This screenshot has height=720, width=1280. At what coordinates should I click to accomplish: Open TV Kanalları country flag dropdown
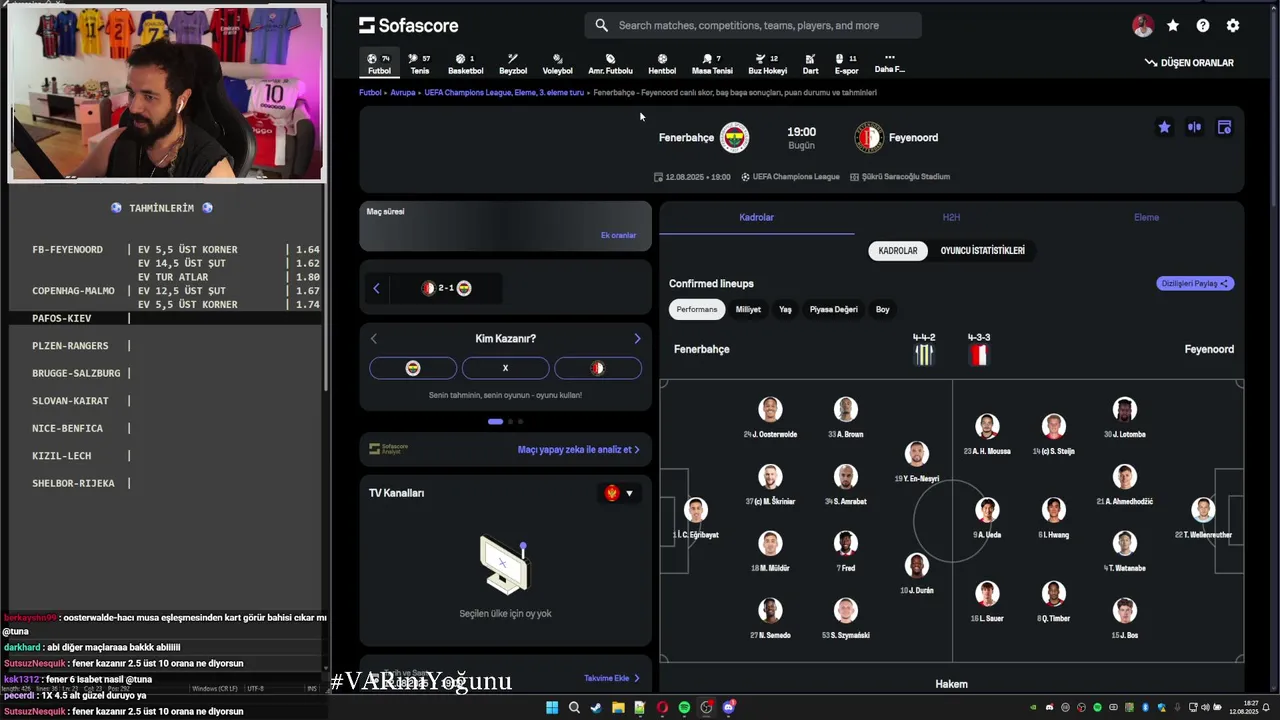[619, 493]
